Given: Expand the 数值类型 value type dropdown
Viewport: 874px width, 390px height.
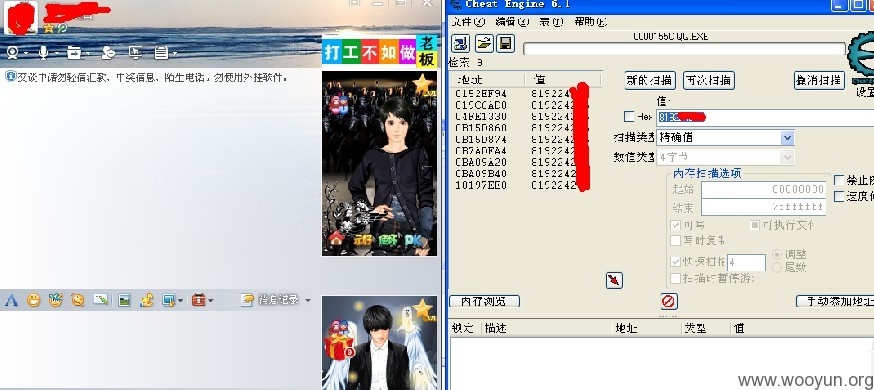Looking at the screenshot, I should coord(787,157).
